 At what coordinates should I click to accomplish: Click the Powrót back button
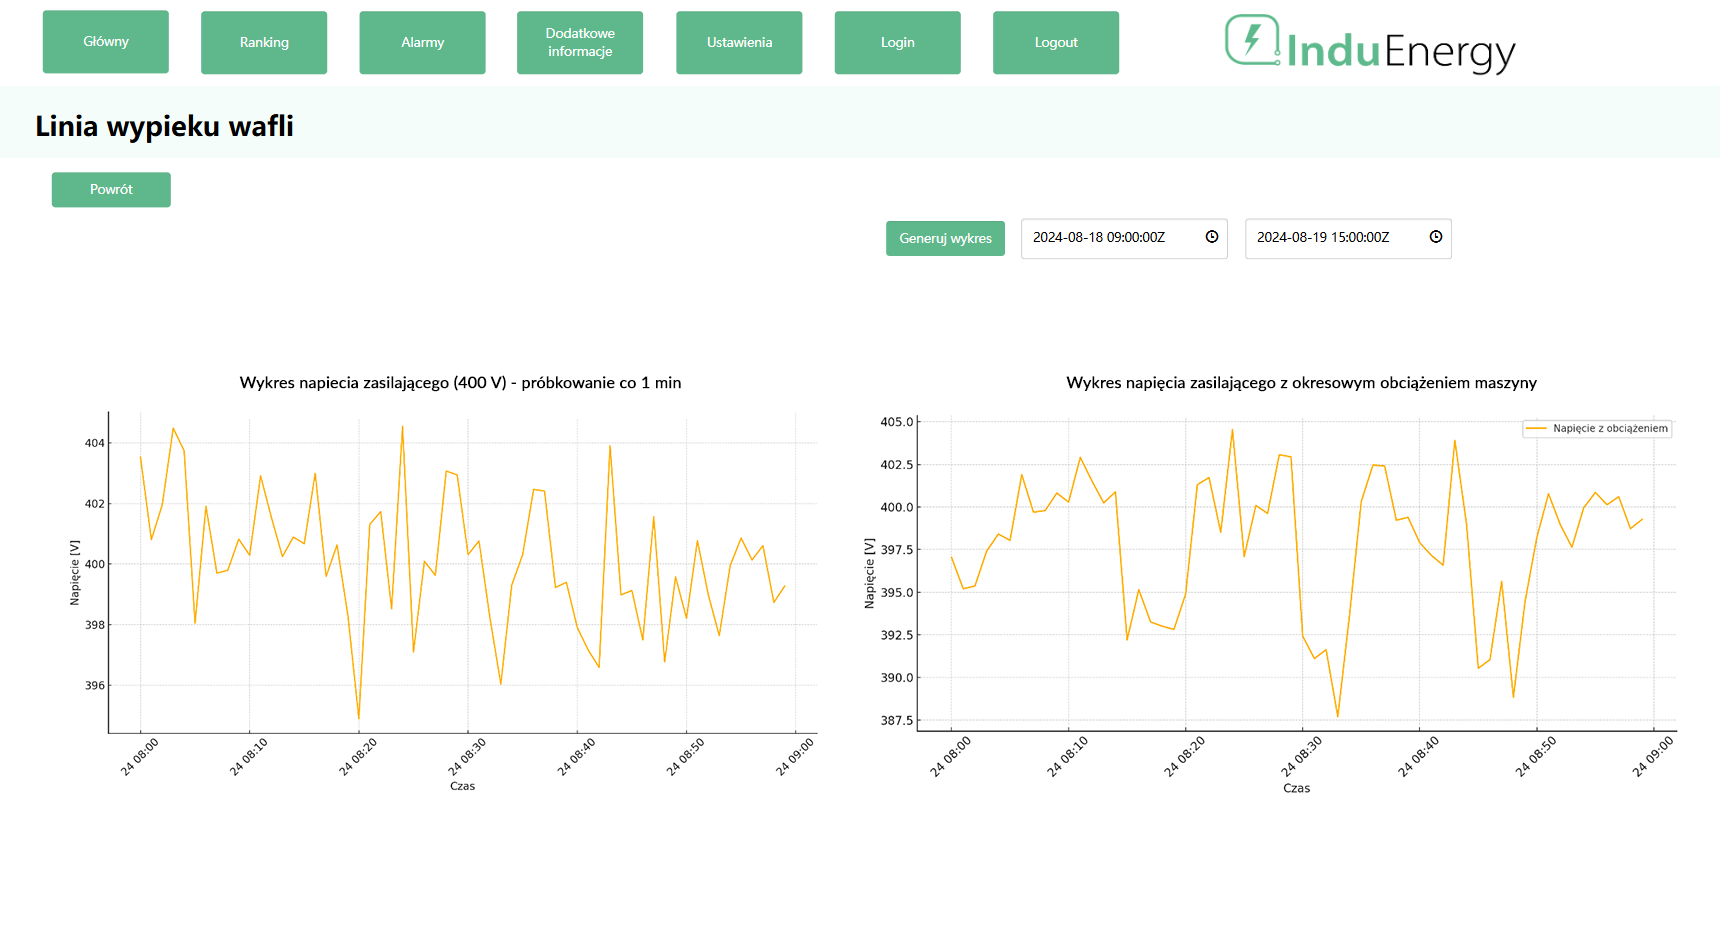(111, 190)
